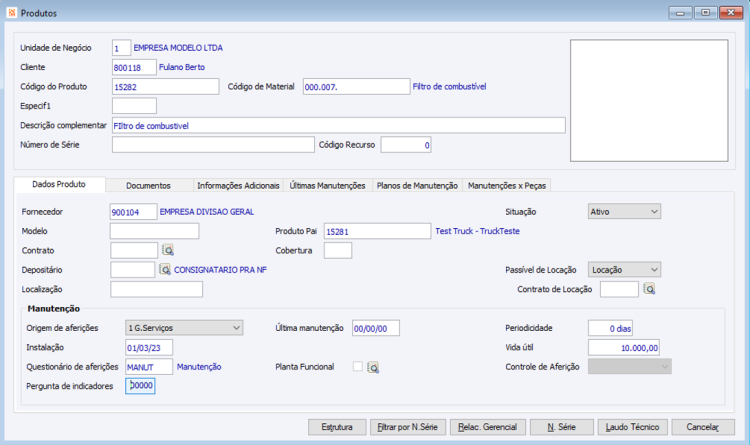Click the Test Truck - TruckTeste text

pyautogui.click(x=477, y=231)
